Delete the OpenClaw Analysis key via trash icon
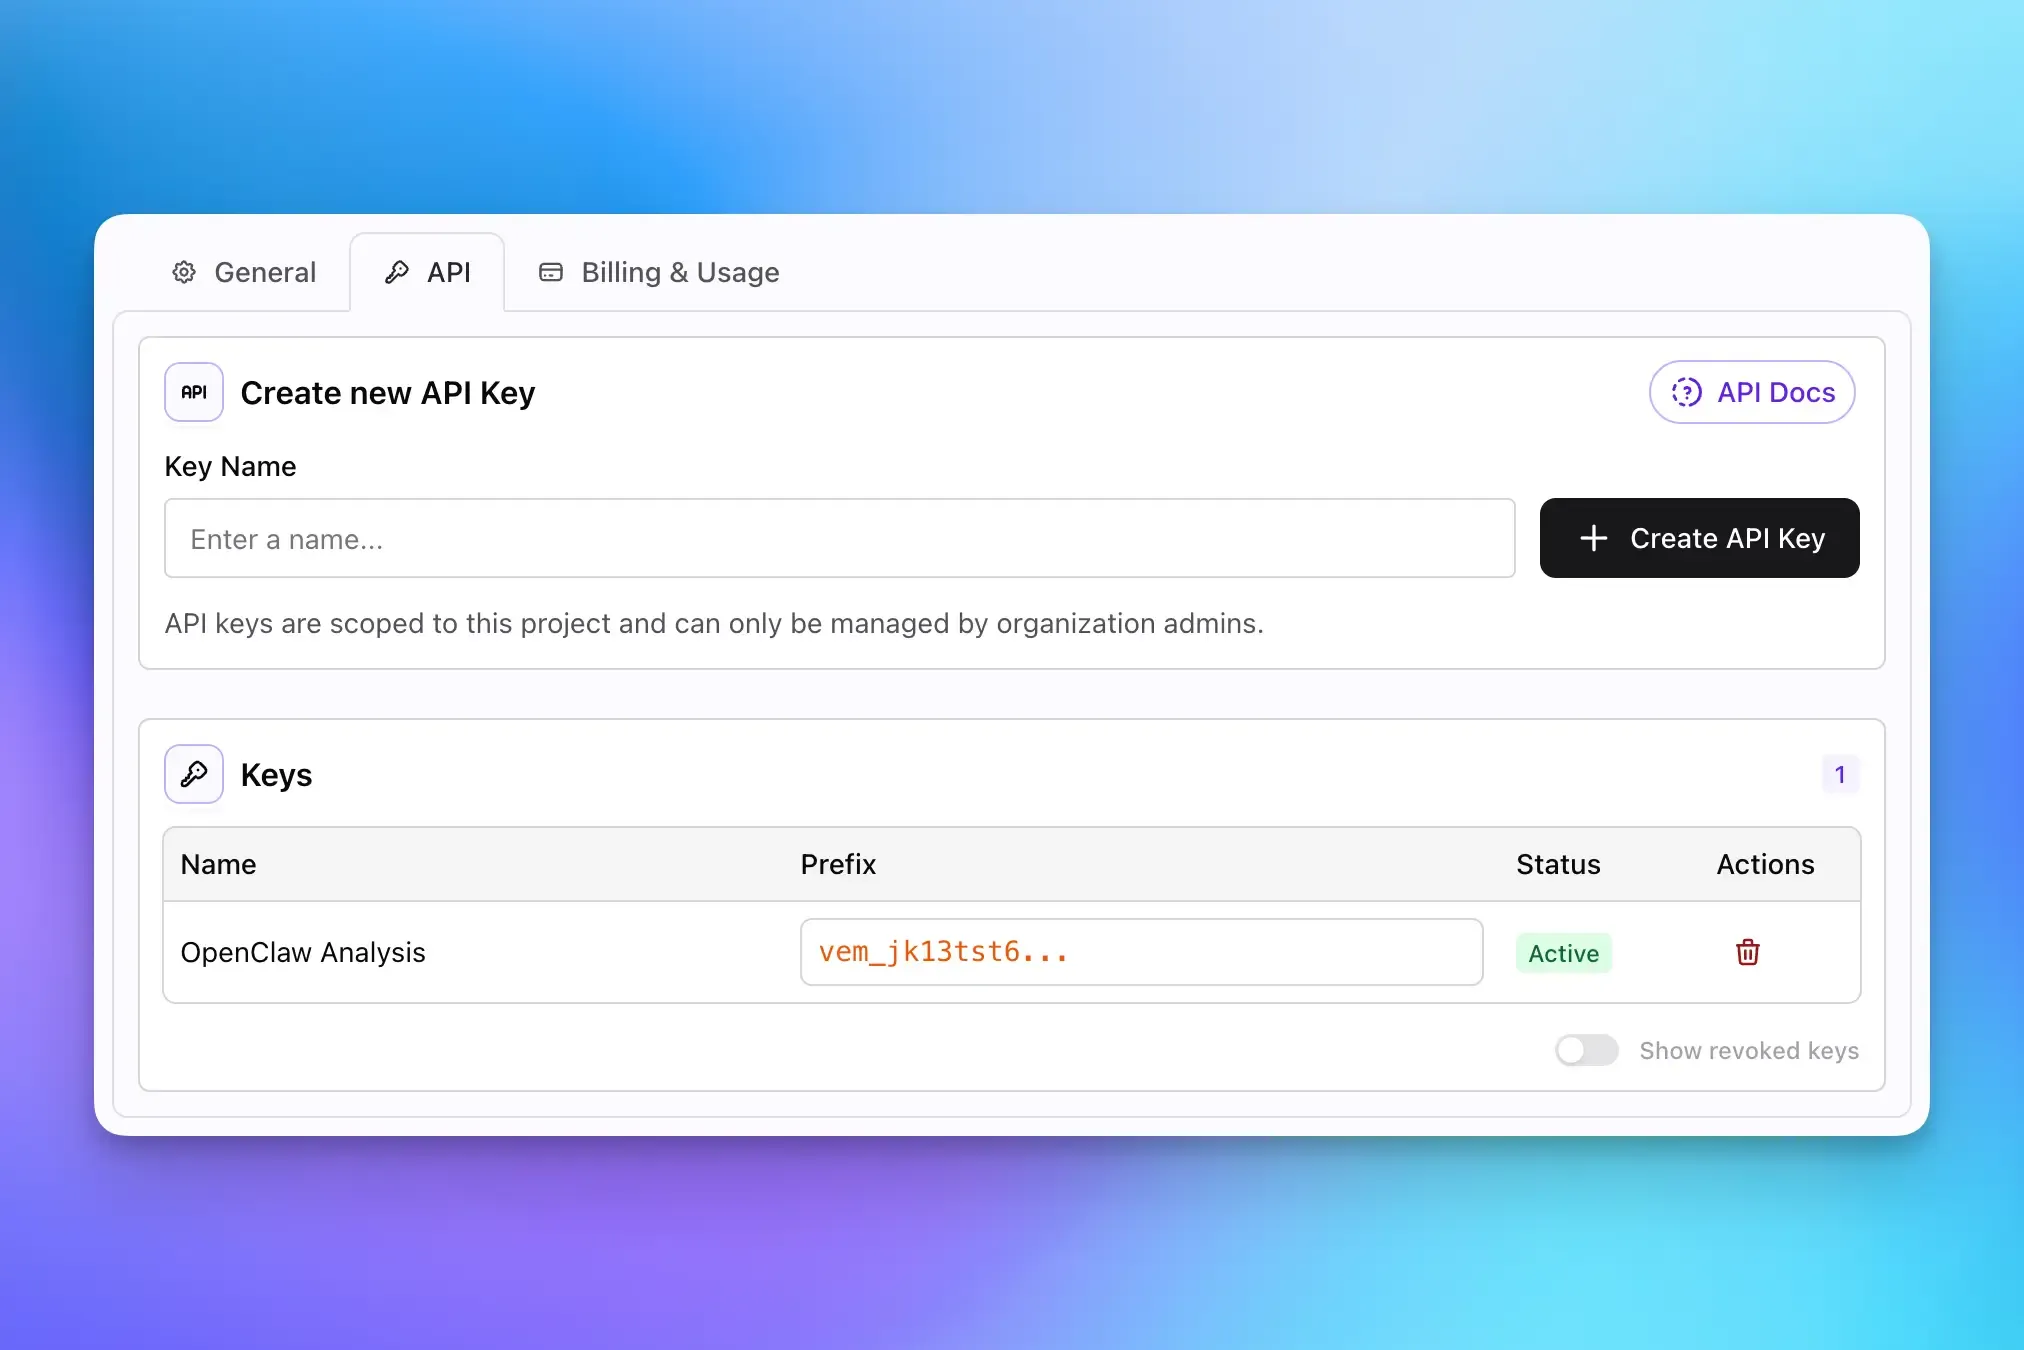 click(1747, 952)
